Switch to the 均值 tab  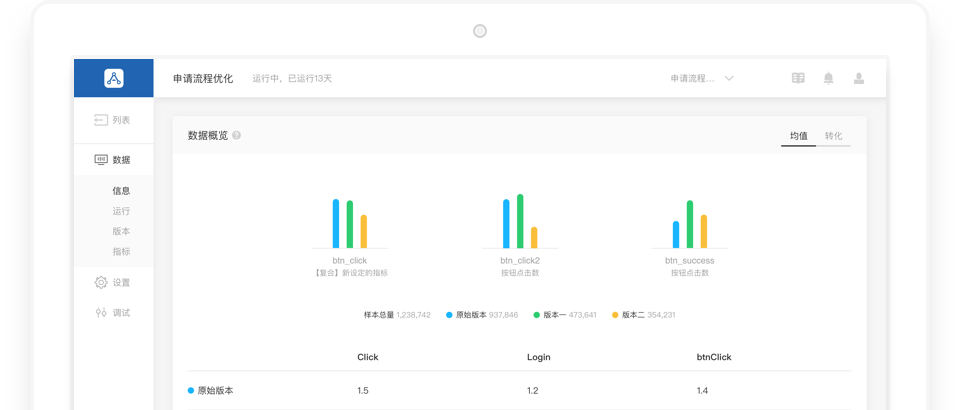click(798, 136)
